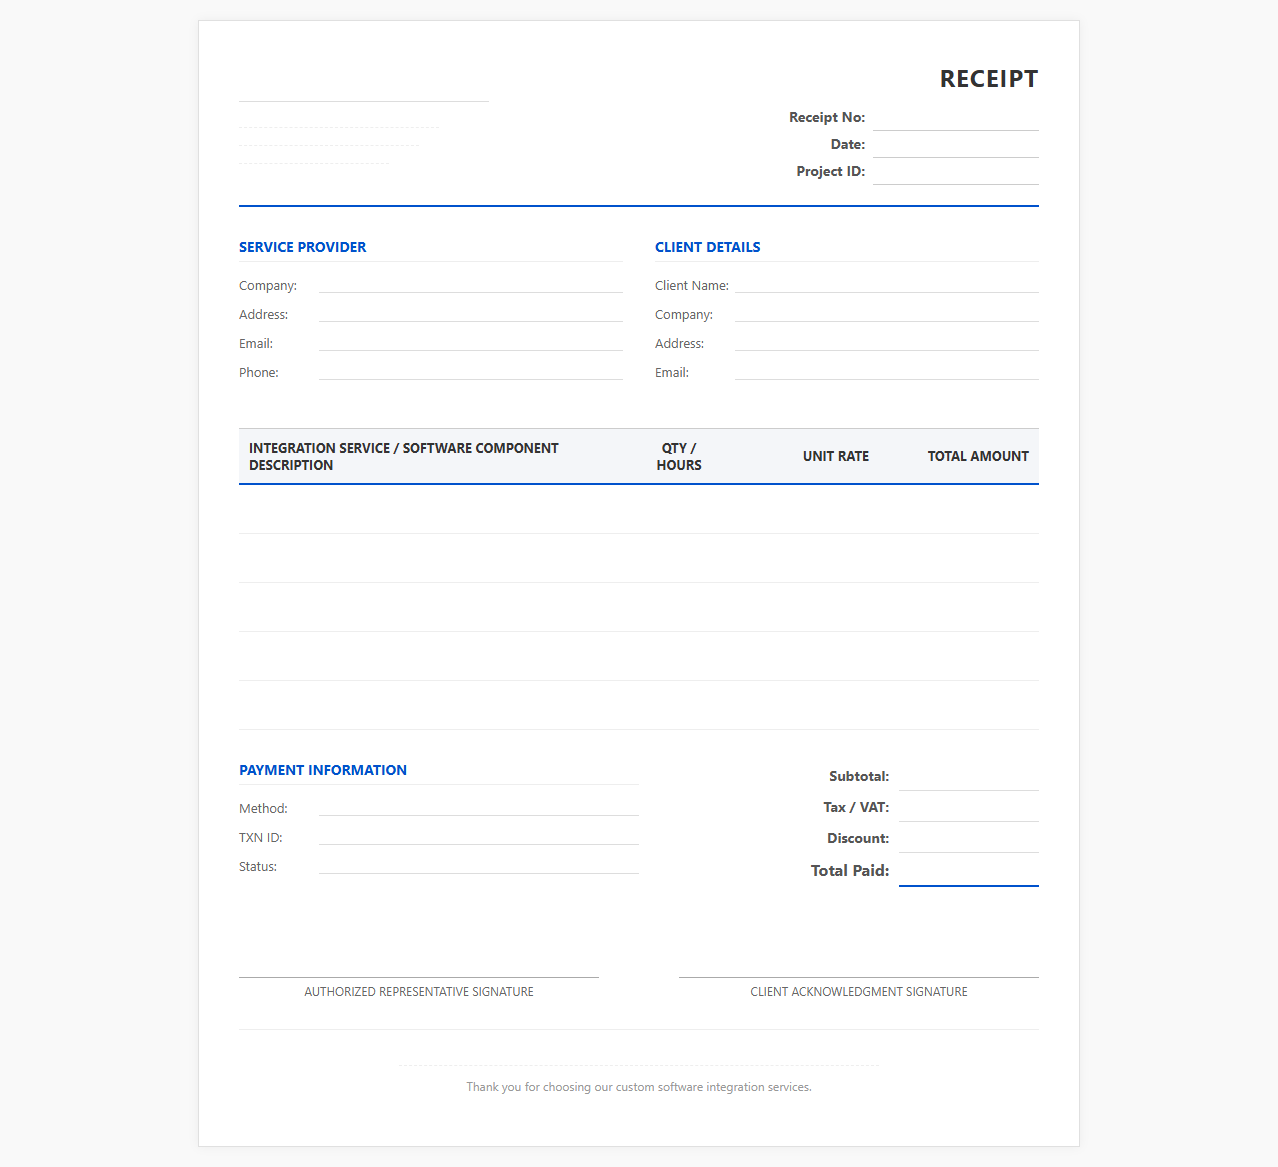Click the TXN ID field
Screen dimensions: 1278x1167
[x=479, y=836]
